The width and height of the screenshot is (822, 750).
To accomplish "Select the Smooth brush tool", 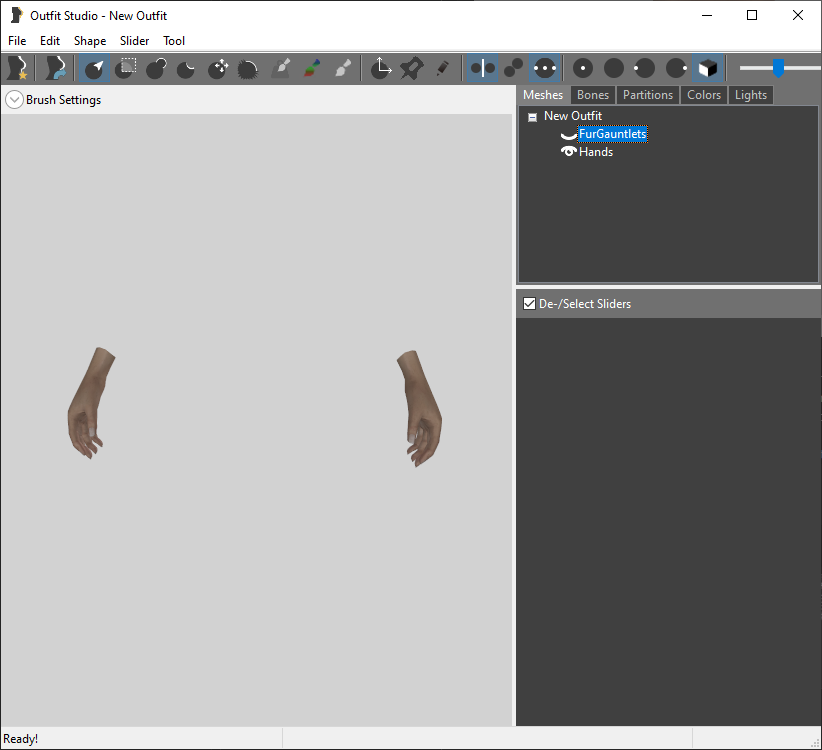I will click(x=248, y=68).
